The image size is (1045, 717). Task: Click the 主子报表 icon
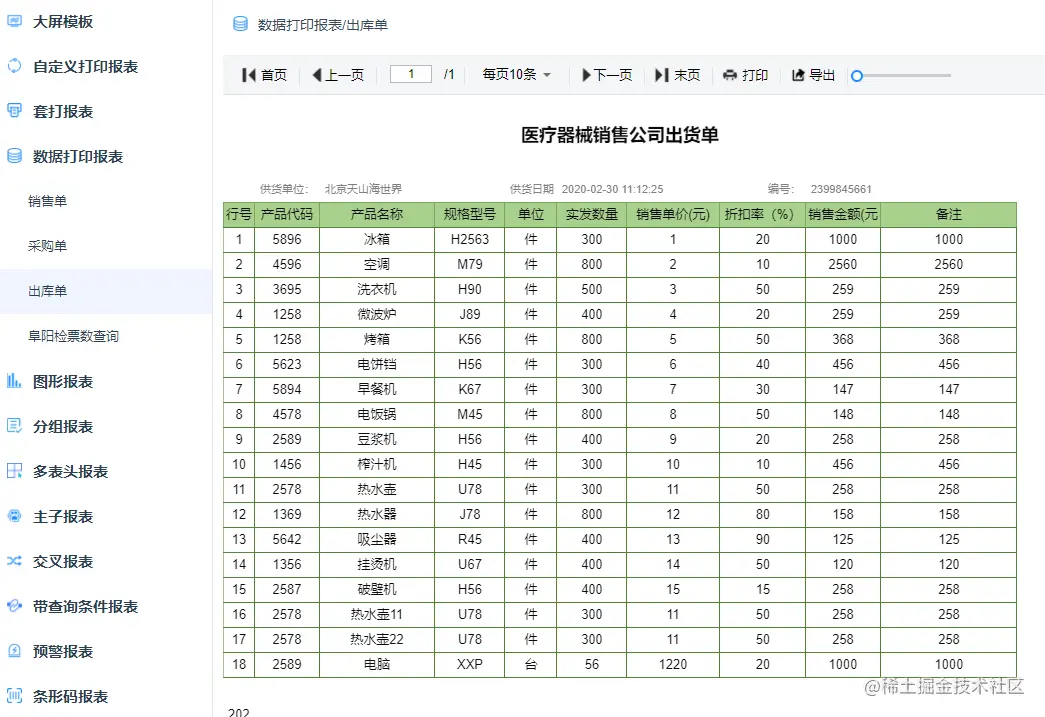[x=14, y=516]
